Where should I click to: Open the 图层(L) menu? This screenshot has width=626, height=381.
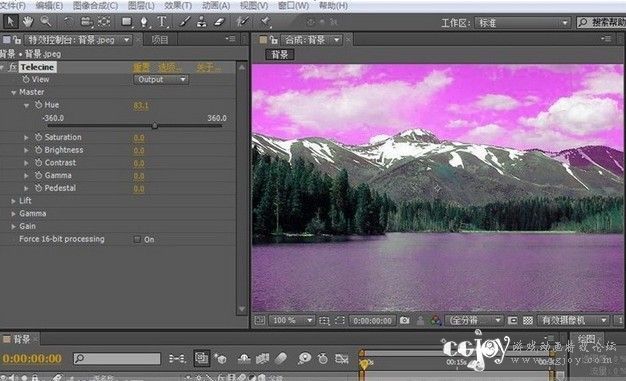tap(141, 6)
